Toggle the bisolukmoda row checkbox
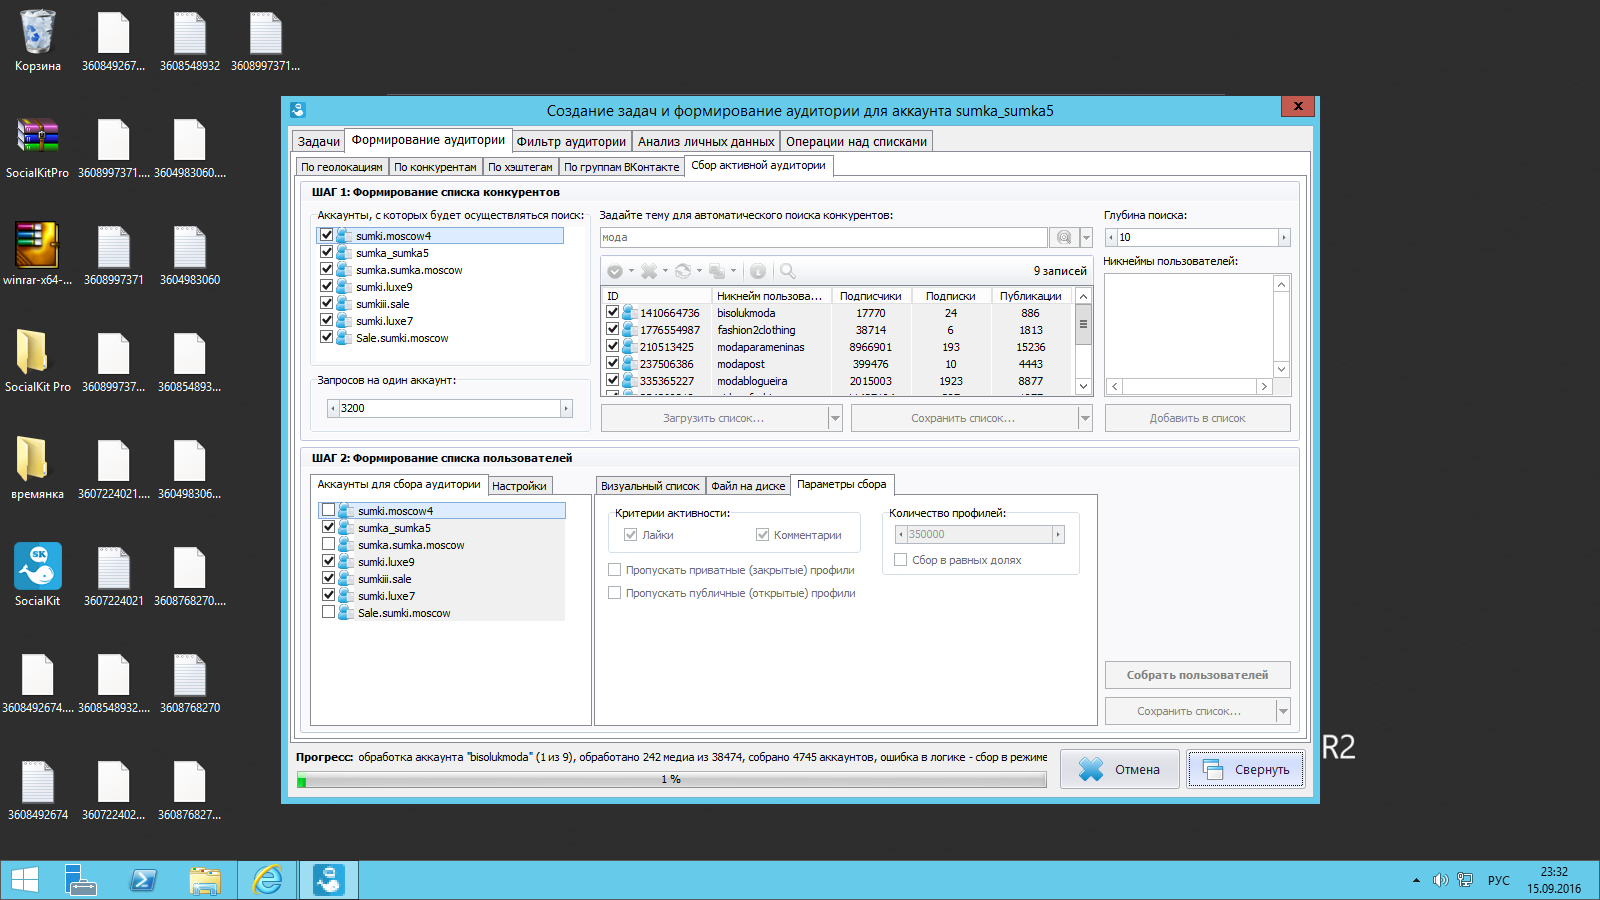This screenshot has height=900, width=1600. 612,312
